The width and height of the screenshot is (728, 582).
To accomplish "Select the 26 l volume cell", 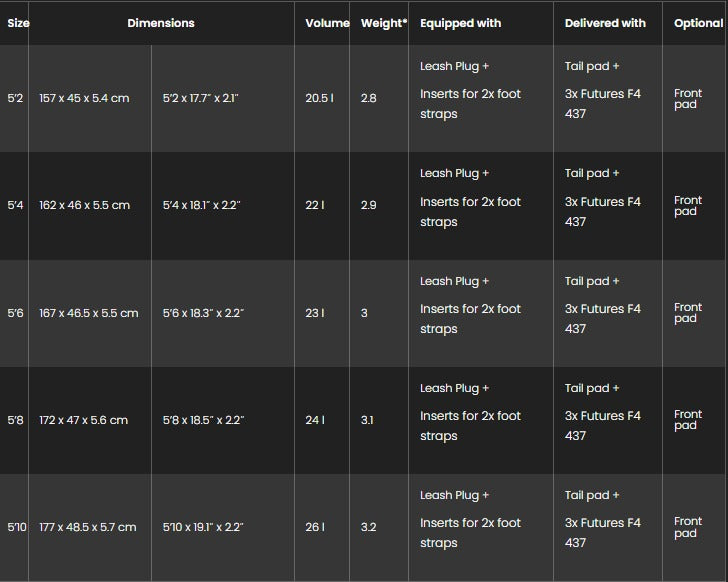I will tap(315, 527).
